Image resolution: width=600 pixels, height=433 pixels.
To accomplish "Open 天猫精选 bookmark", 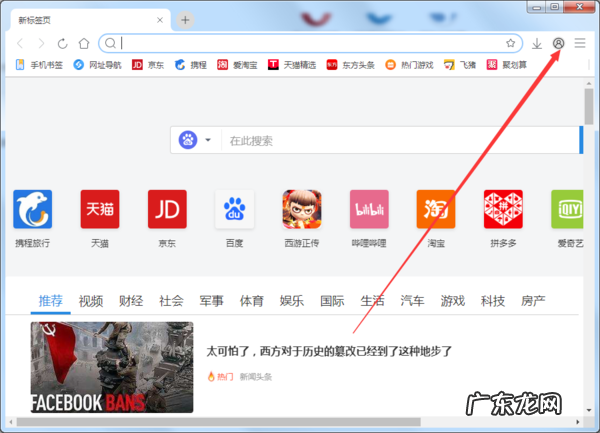I will tap(292, 65).
